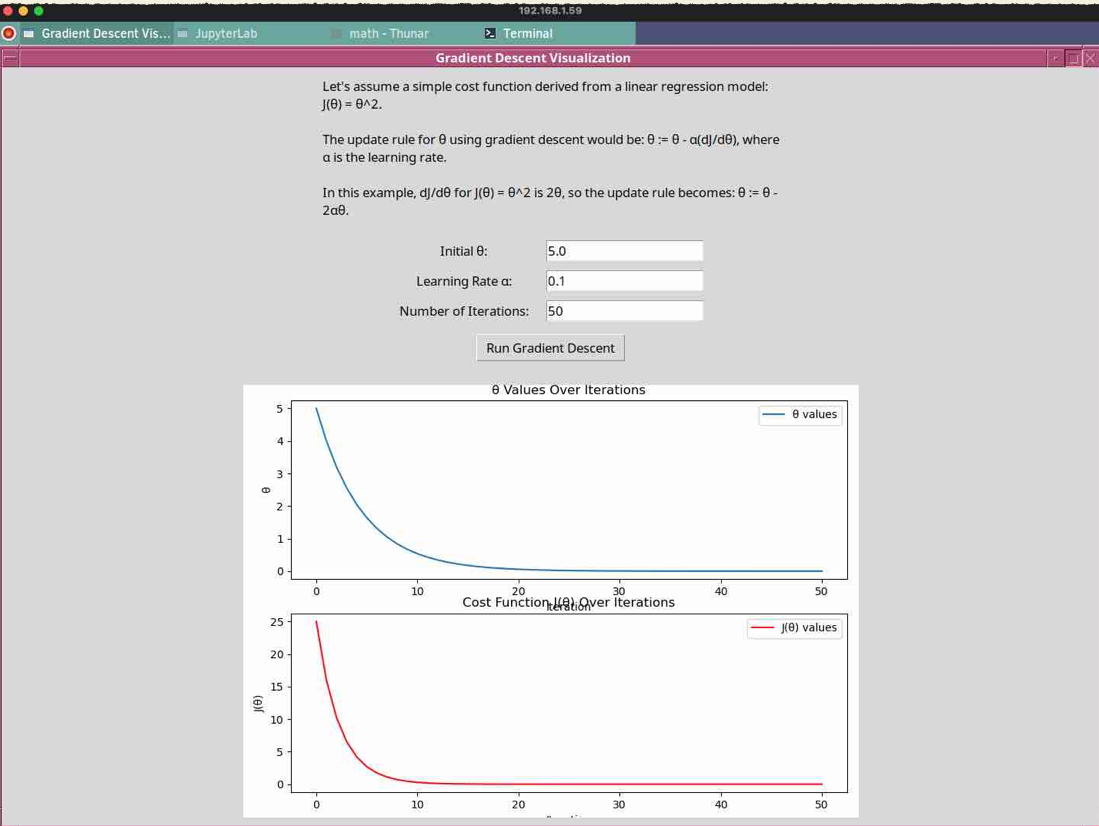Minimize the Gradient Descent Visualization window

[x=1056, y=59]
